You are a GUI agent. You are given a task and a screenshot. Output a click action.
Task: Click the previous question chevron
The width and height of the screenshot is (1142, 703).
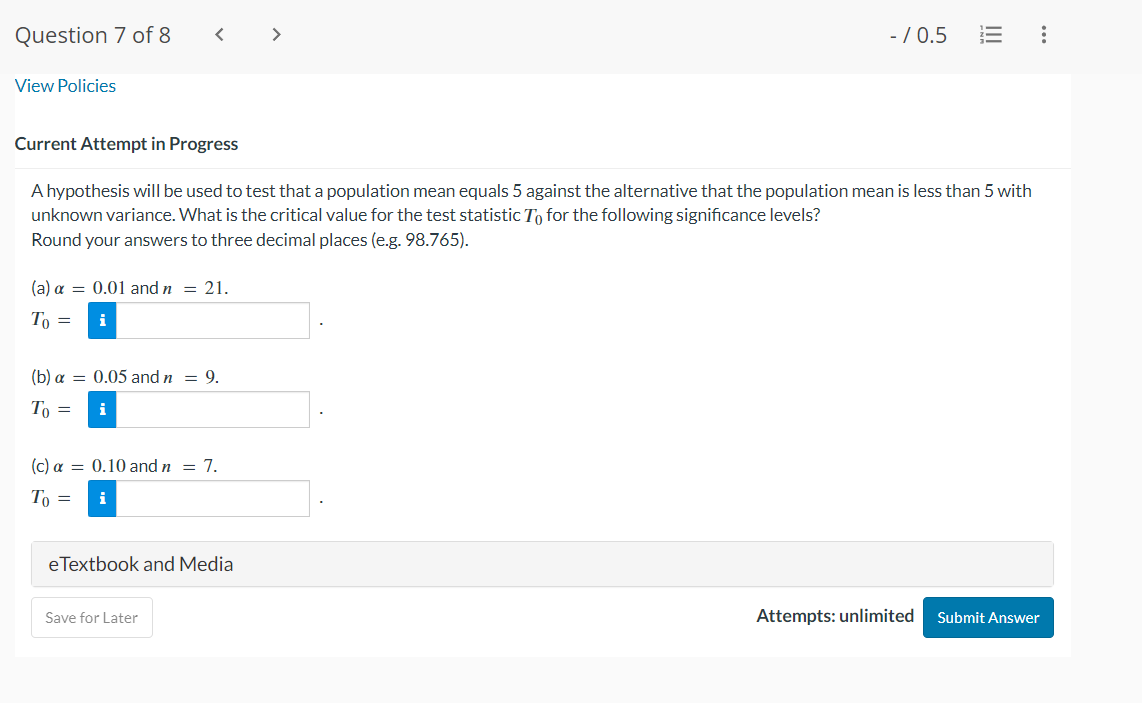click(219, 33)
